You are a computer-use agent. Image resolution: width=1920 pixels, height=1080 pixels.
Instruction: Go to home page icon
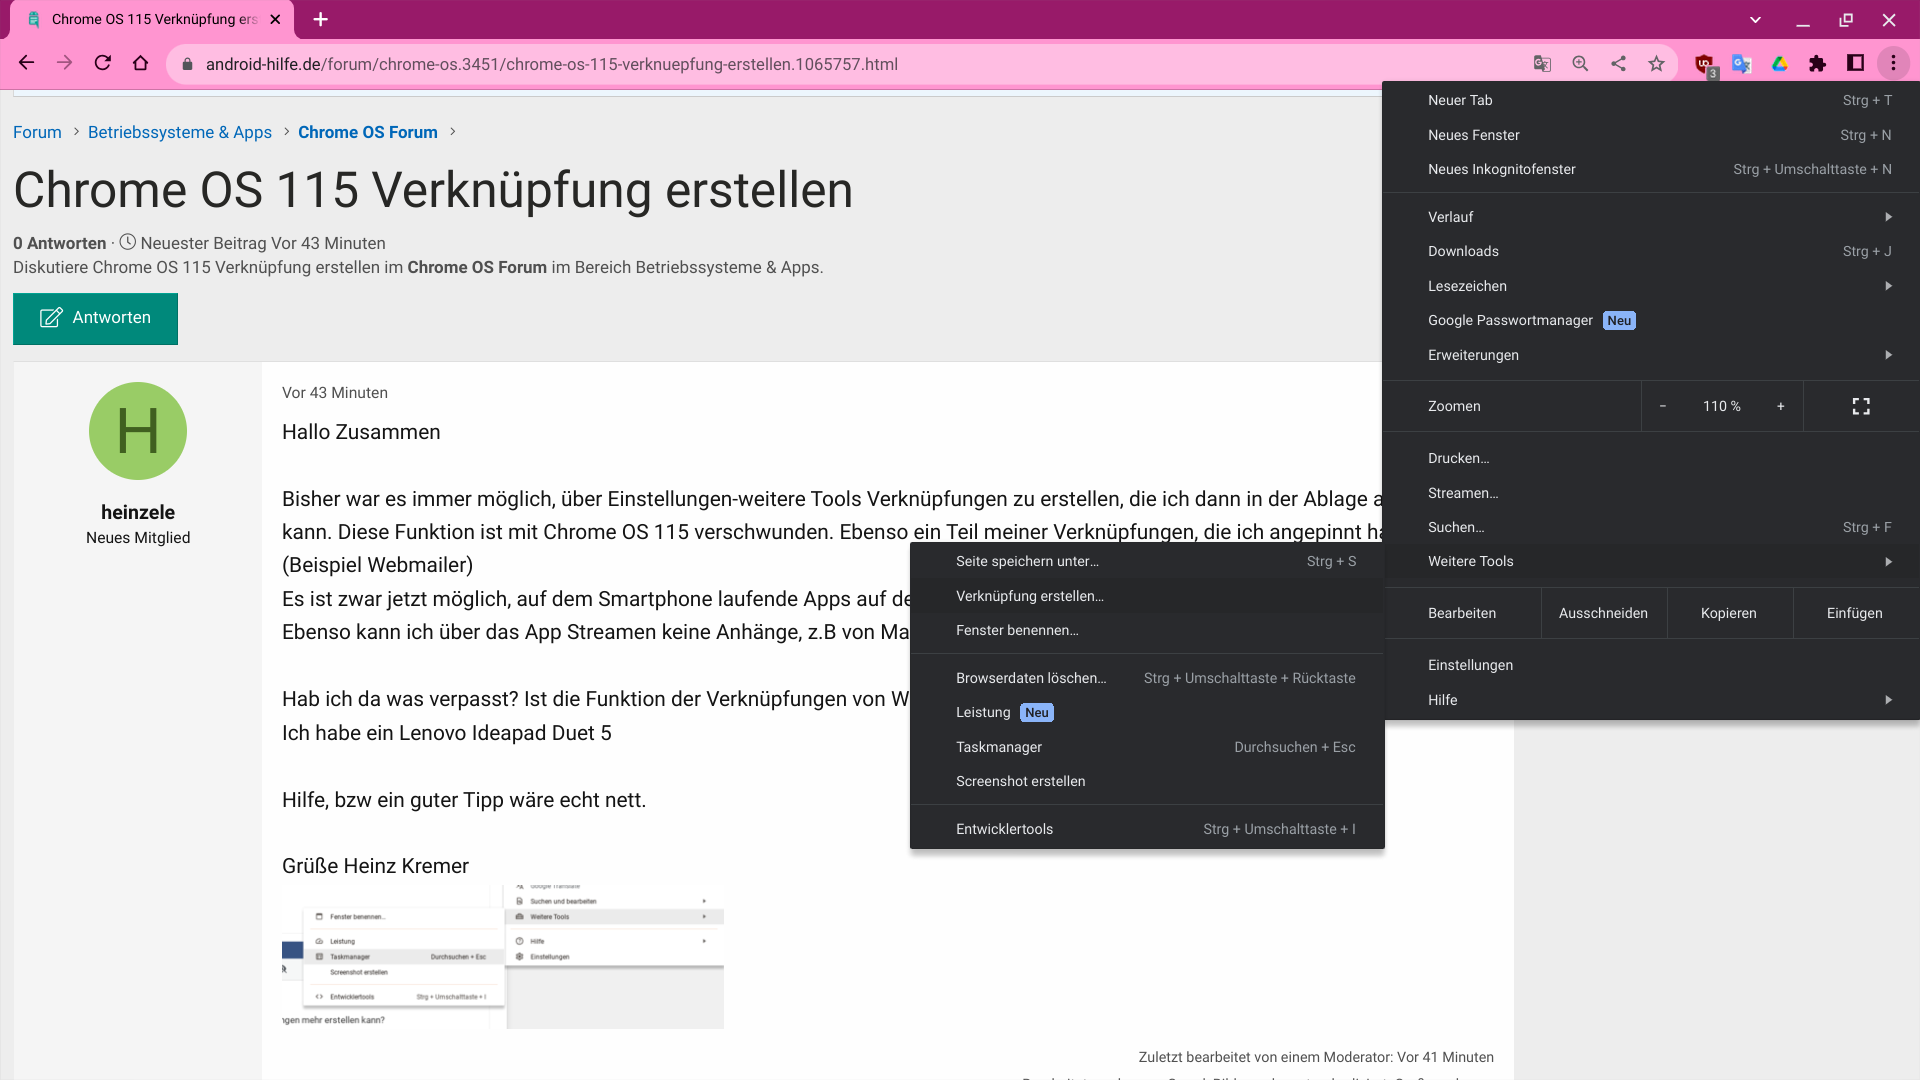[141, 64]
